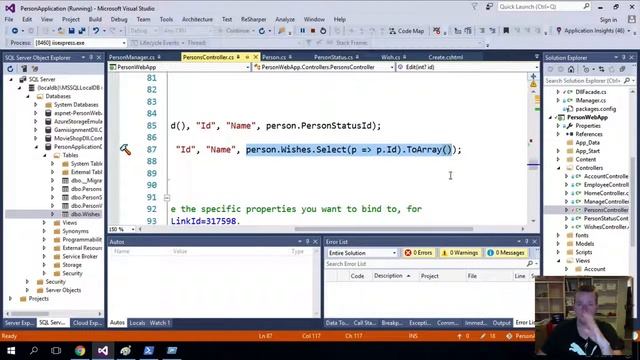Pin the PersonManager.cs tab
This screenshot has height=360, width=640.
[159, 57]
